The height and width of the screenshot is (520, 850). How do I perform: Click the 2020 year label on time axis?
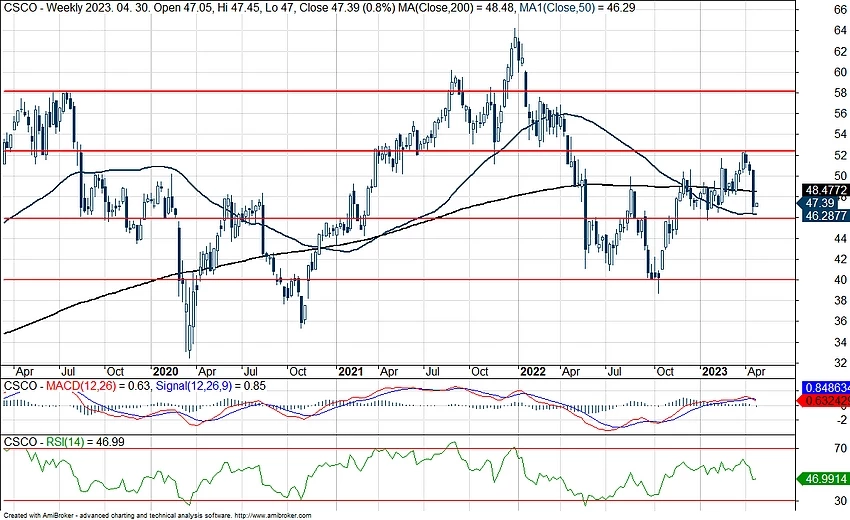165,372
